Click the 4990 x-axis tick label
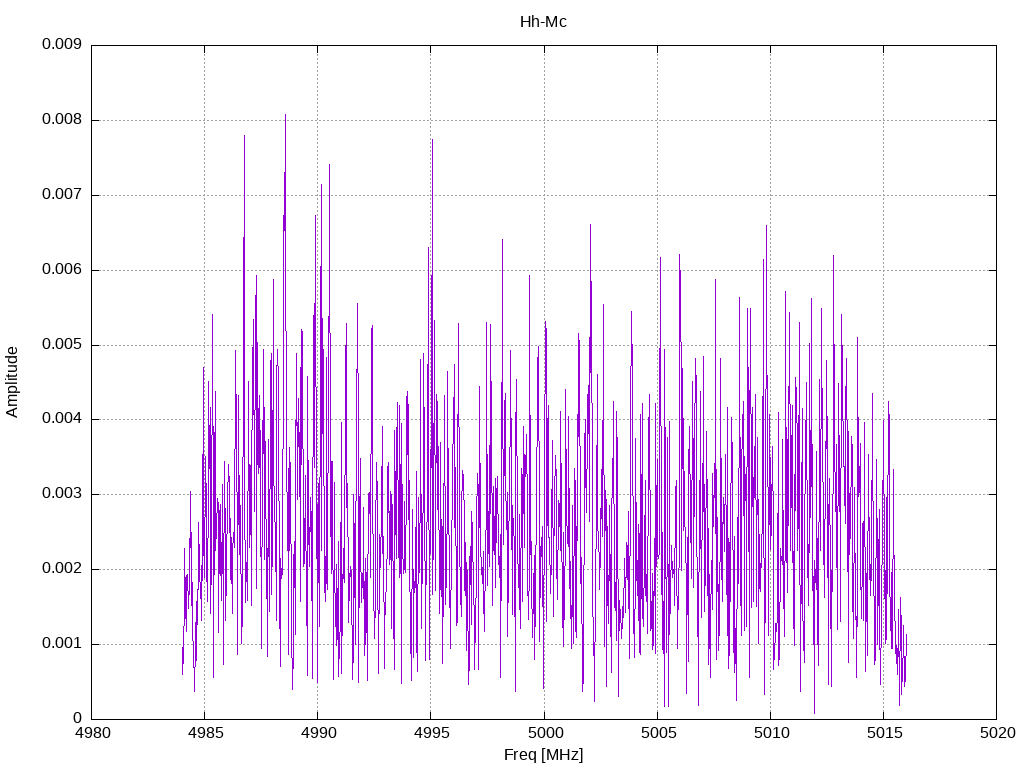This screenshot has width=1024, height=768. (318, 733)
